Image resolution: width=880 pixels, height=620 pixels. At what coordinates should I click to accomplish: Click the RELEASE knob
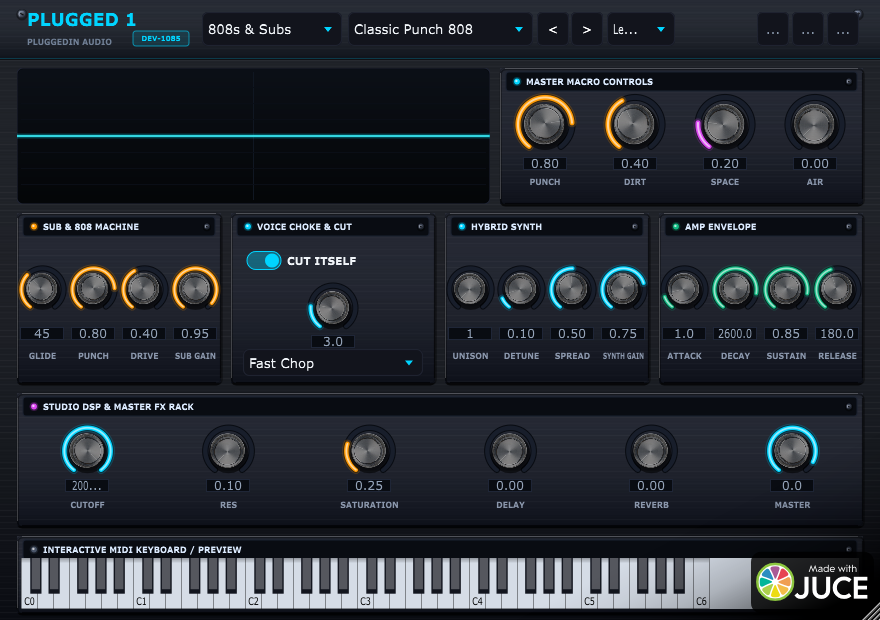click(x=837, y=289)
